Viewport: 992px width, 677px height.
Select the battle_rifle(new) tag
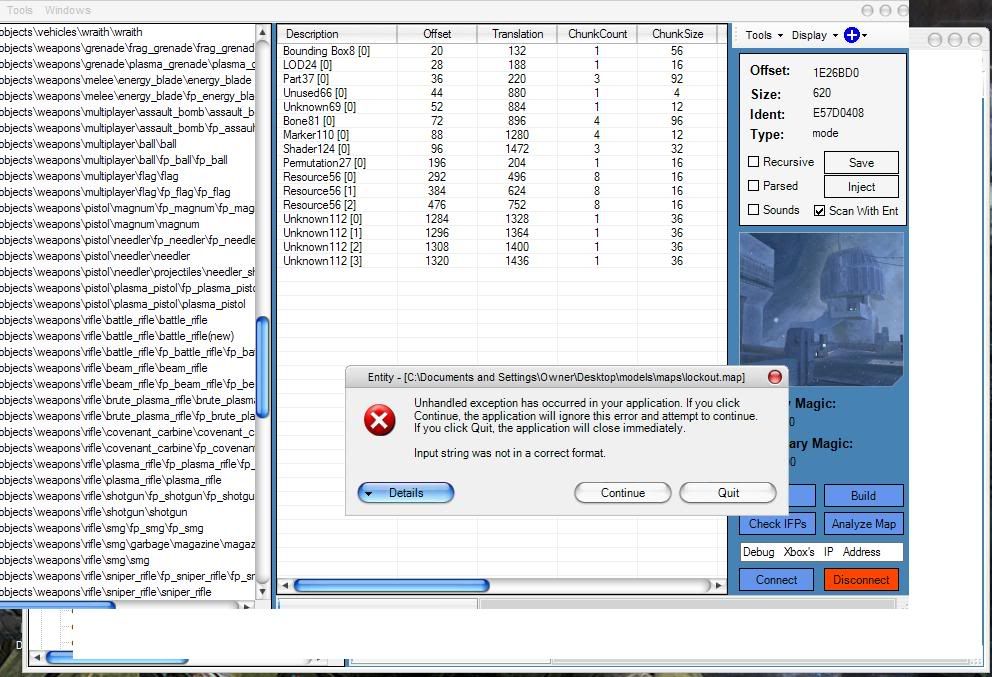117,336
